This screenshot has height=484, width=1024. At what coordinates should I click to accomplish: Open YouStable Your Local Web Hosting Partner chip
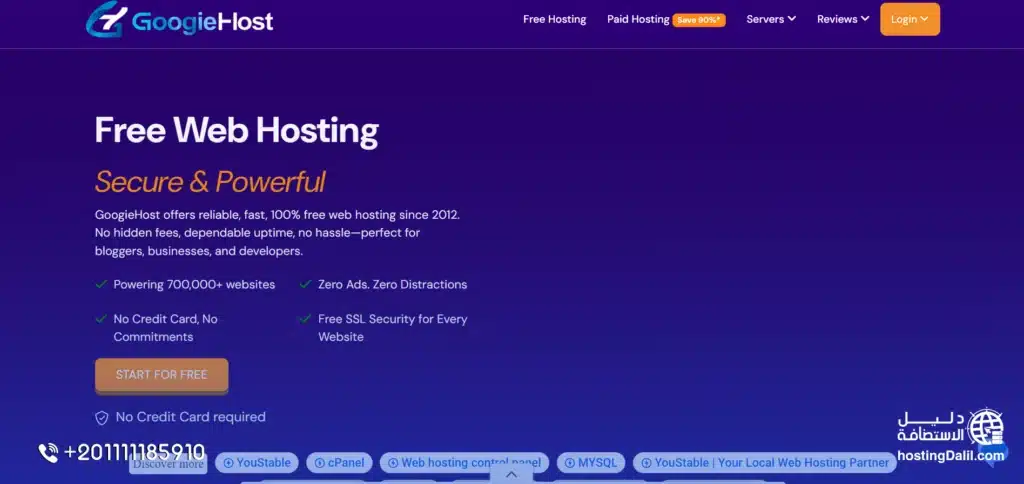[x=765, y=462]
